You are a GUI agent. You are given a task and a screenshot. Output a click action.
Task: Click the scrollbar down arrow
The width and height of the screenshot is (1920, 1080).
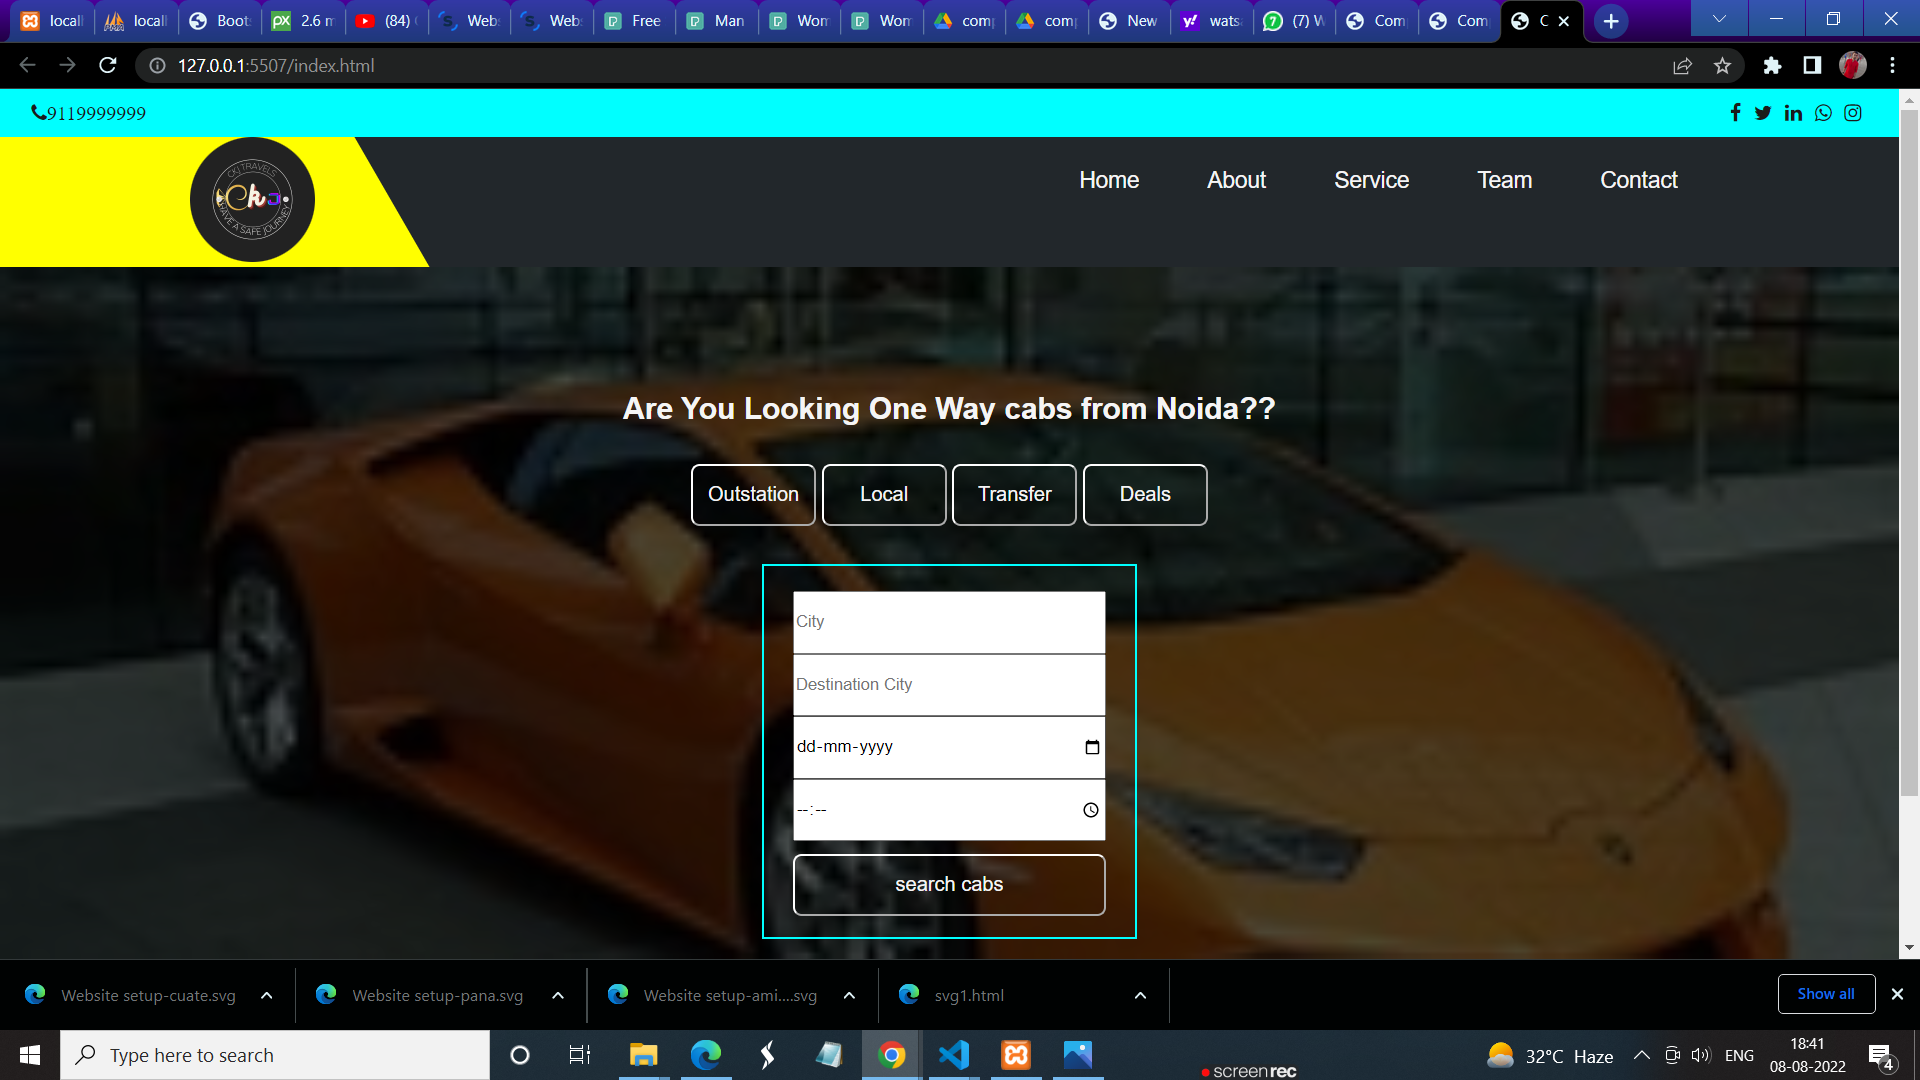tap(1909, 947)
